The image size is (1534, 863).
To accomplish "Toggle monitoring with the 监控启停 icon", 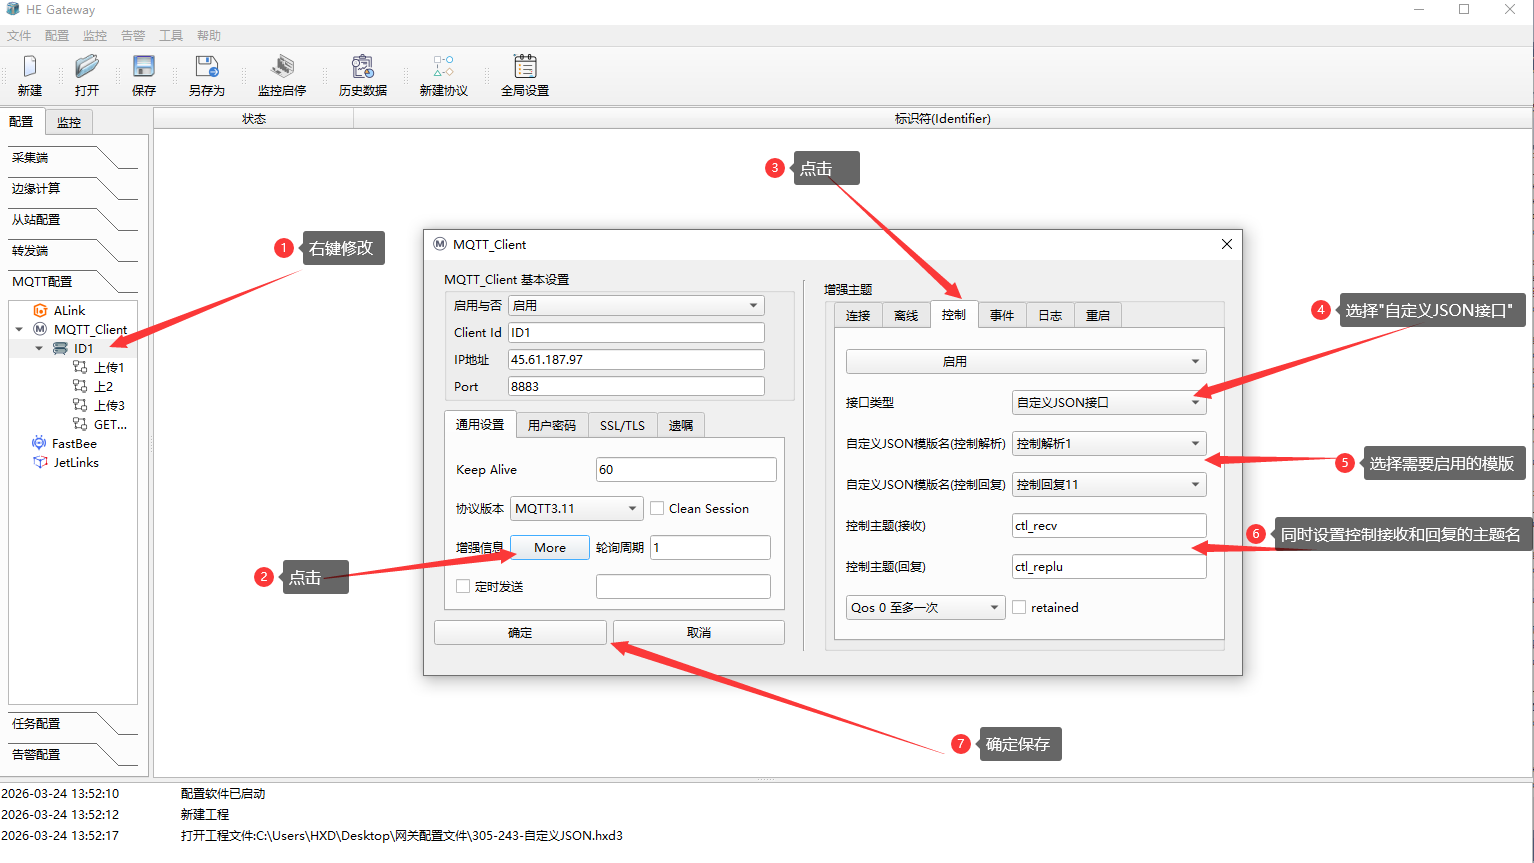I will pos(282,67).
